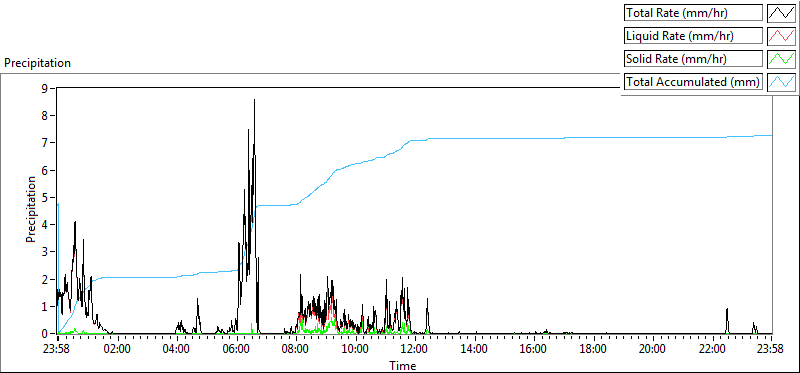Select the Total Accumulated (mm) legend label
This screenshot has height=373, width=800.
tap(693, 82)
